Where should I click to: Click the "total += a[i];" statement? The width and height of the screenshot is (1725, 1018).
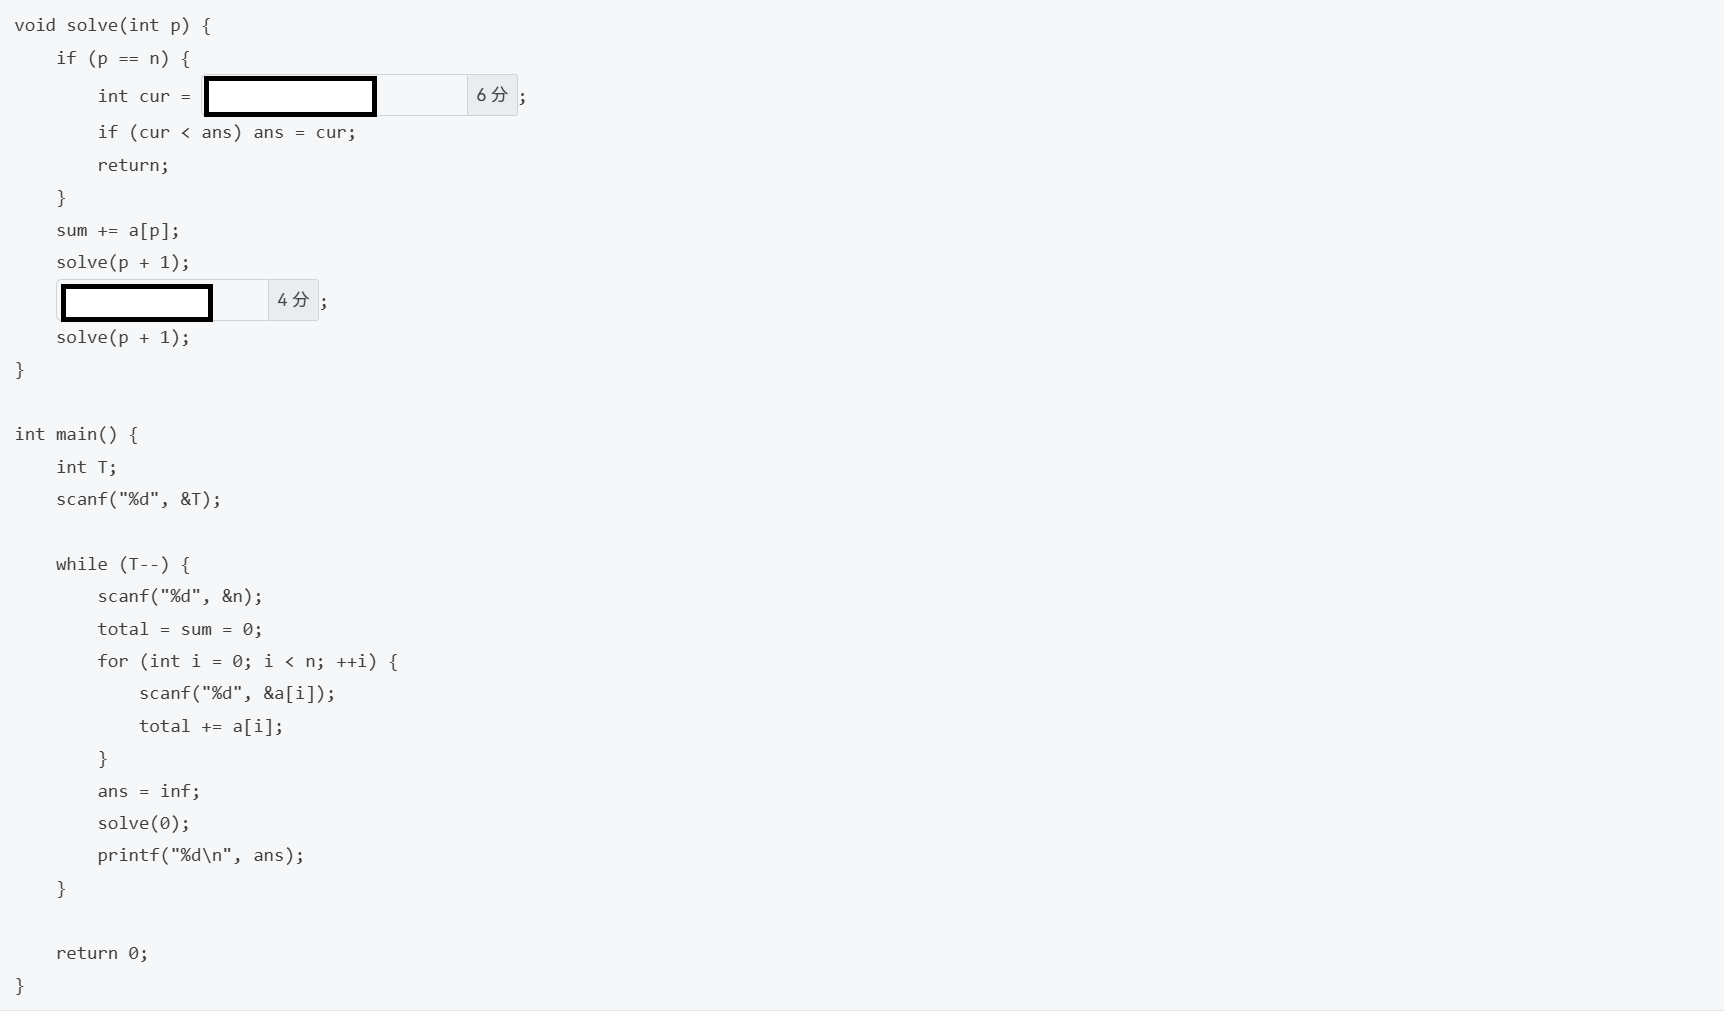pos(211,726)
